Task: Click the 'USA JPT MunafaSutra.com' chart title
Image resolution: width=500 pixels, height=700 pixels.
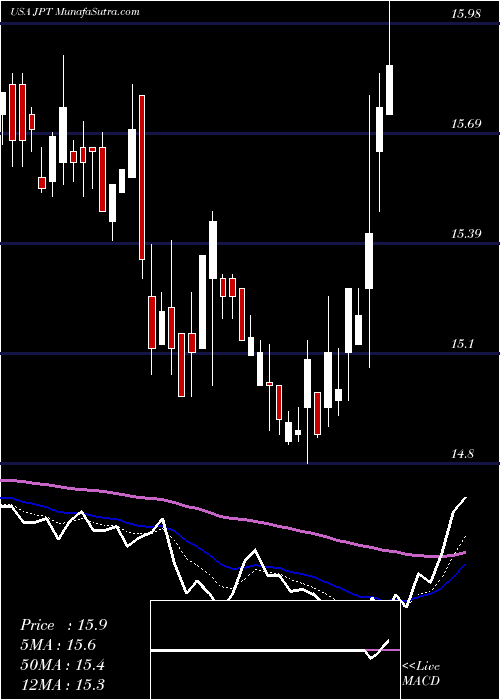Action: [75, 12]
